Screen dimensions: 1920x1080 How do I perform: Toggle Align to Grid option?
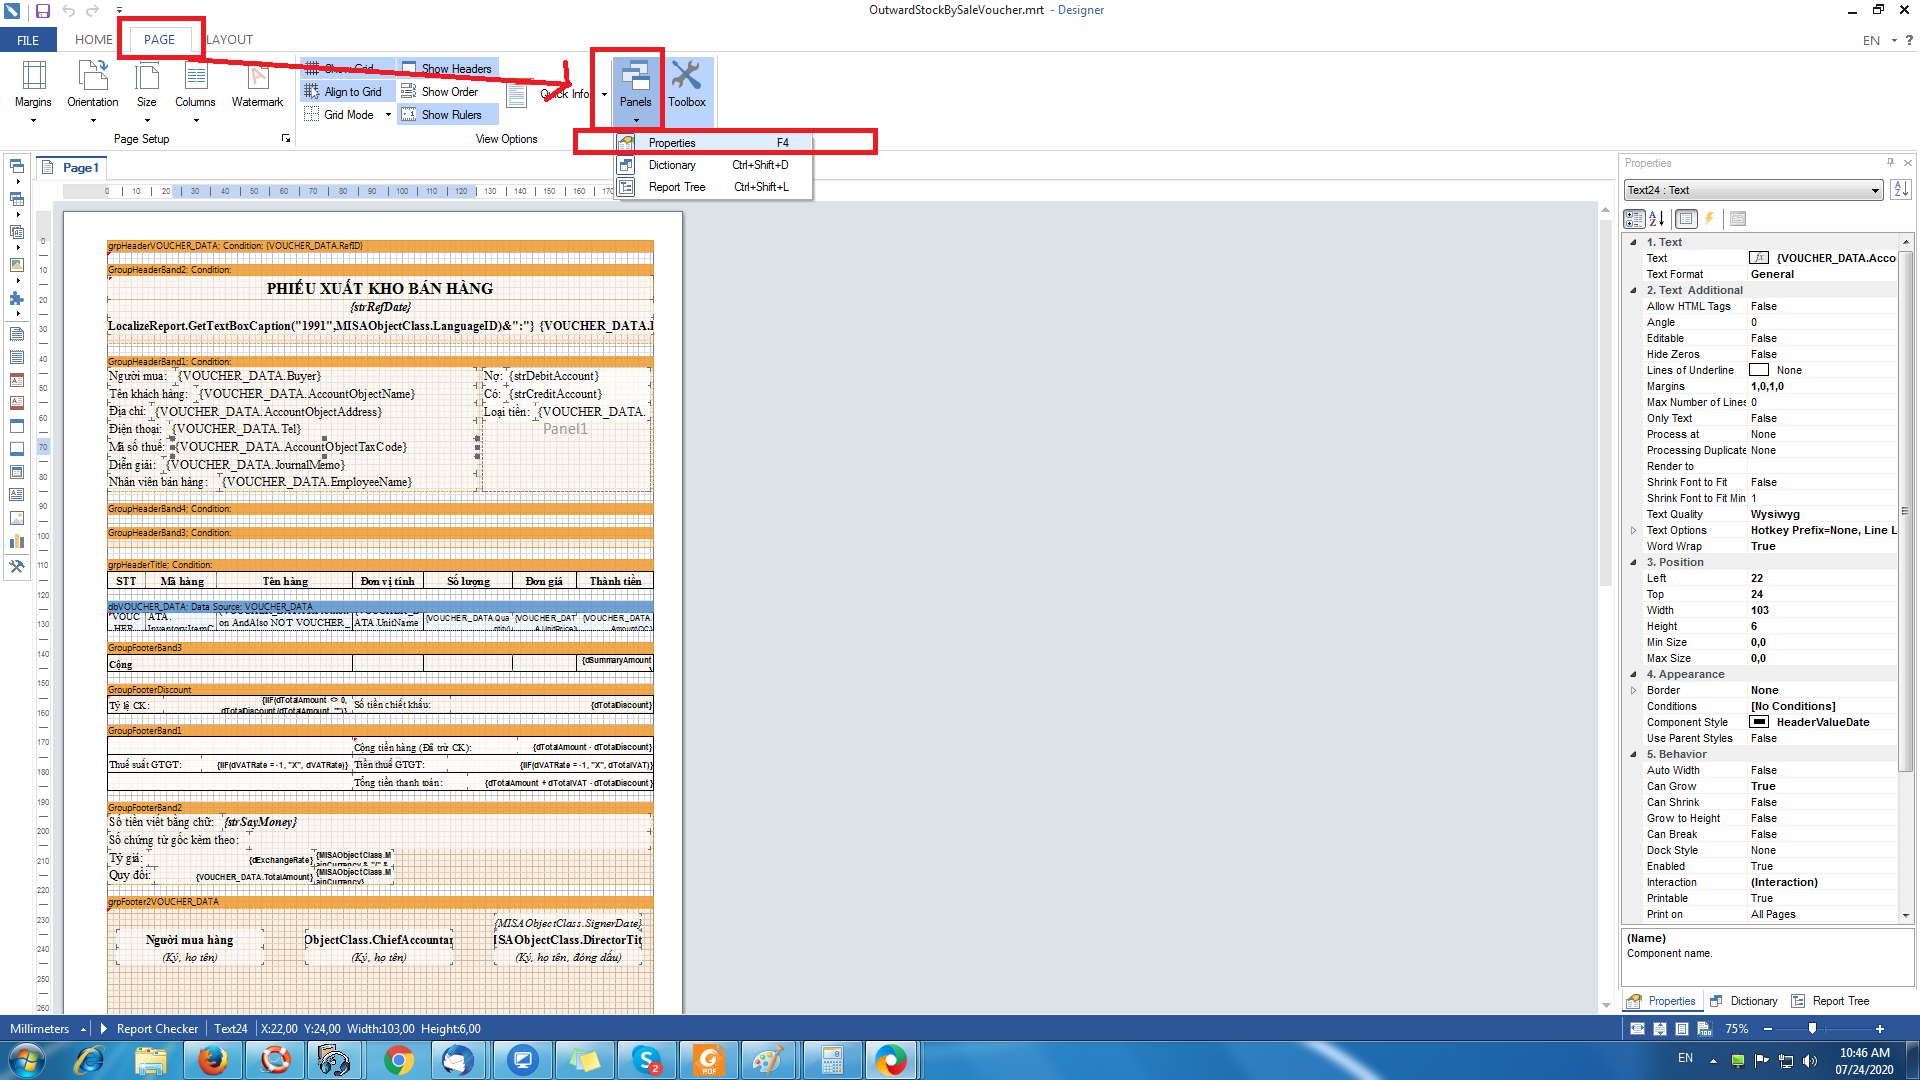(343, 92)
